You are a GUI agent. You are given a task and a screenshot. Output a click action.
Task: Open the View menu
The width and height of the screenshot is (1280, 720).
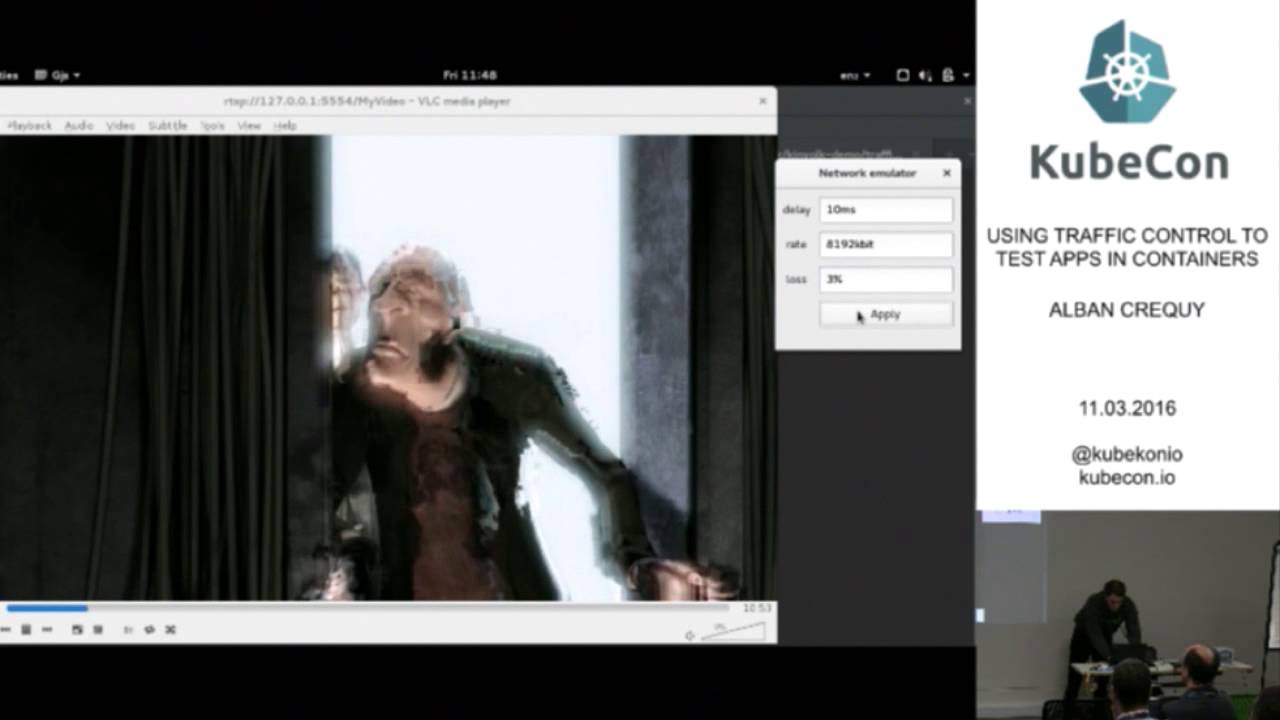click(x=249, y=126)
